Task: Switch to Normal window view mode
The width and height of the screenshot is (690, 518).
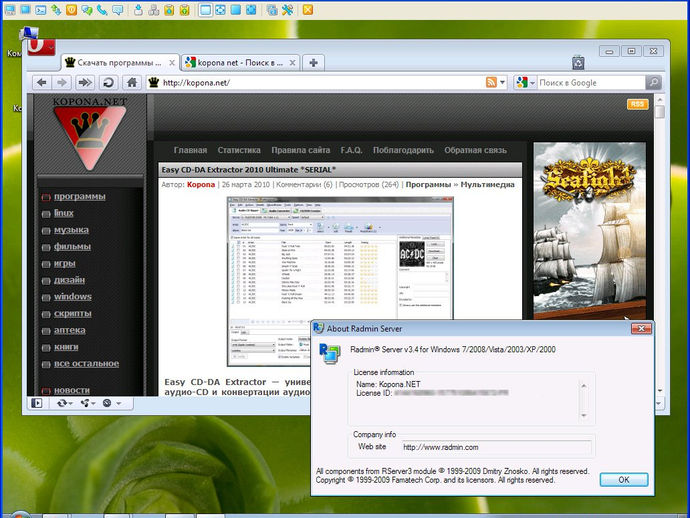Action: click(206, 10)
